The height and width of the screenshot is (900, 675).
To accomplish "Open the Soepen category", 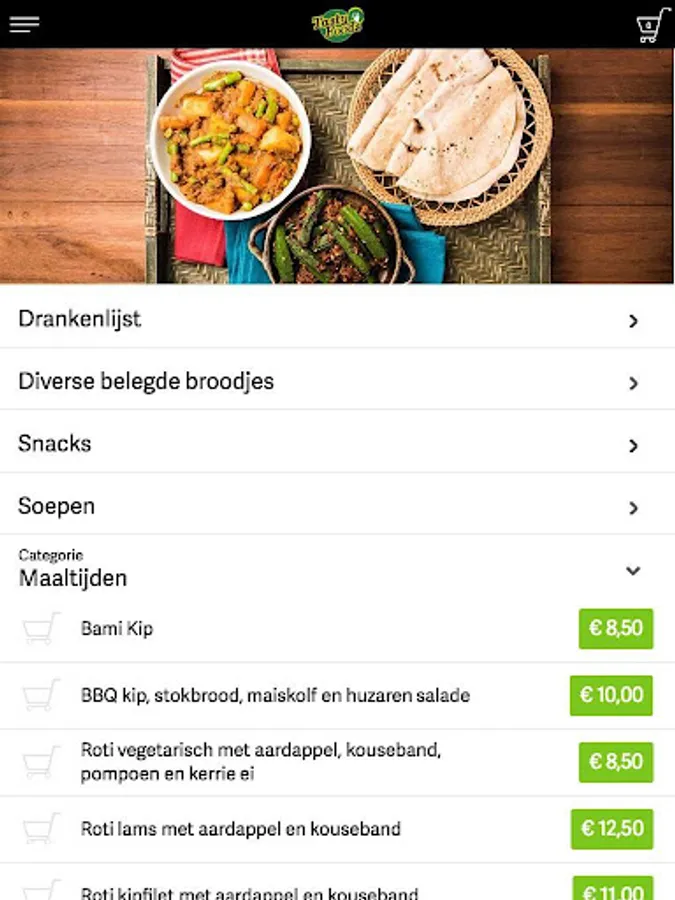I will (57, 506).
